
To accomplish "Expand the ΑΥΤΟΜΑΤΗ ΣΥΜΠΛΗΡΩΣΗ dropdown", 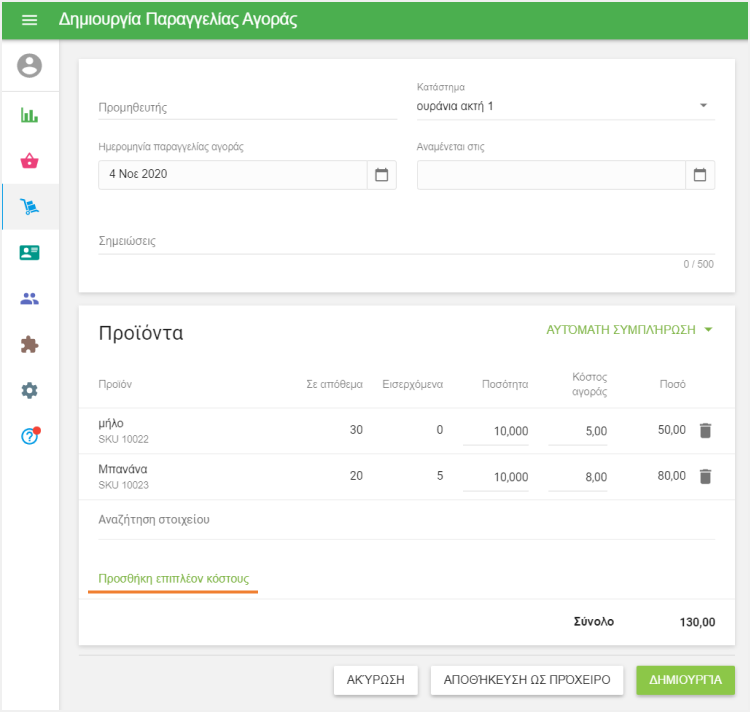I will point(630,329).
